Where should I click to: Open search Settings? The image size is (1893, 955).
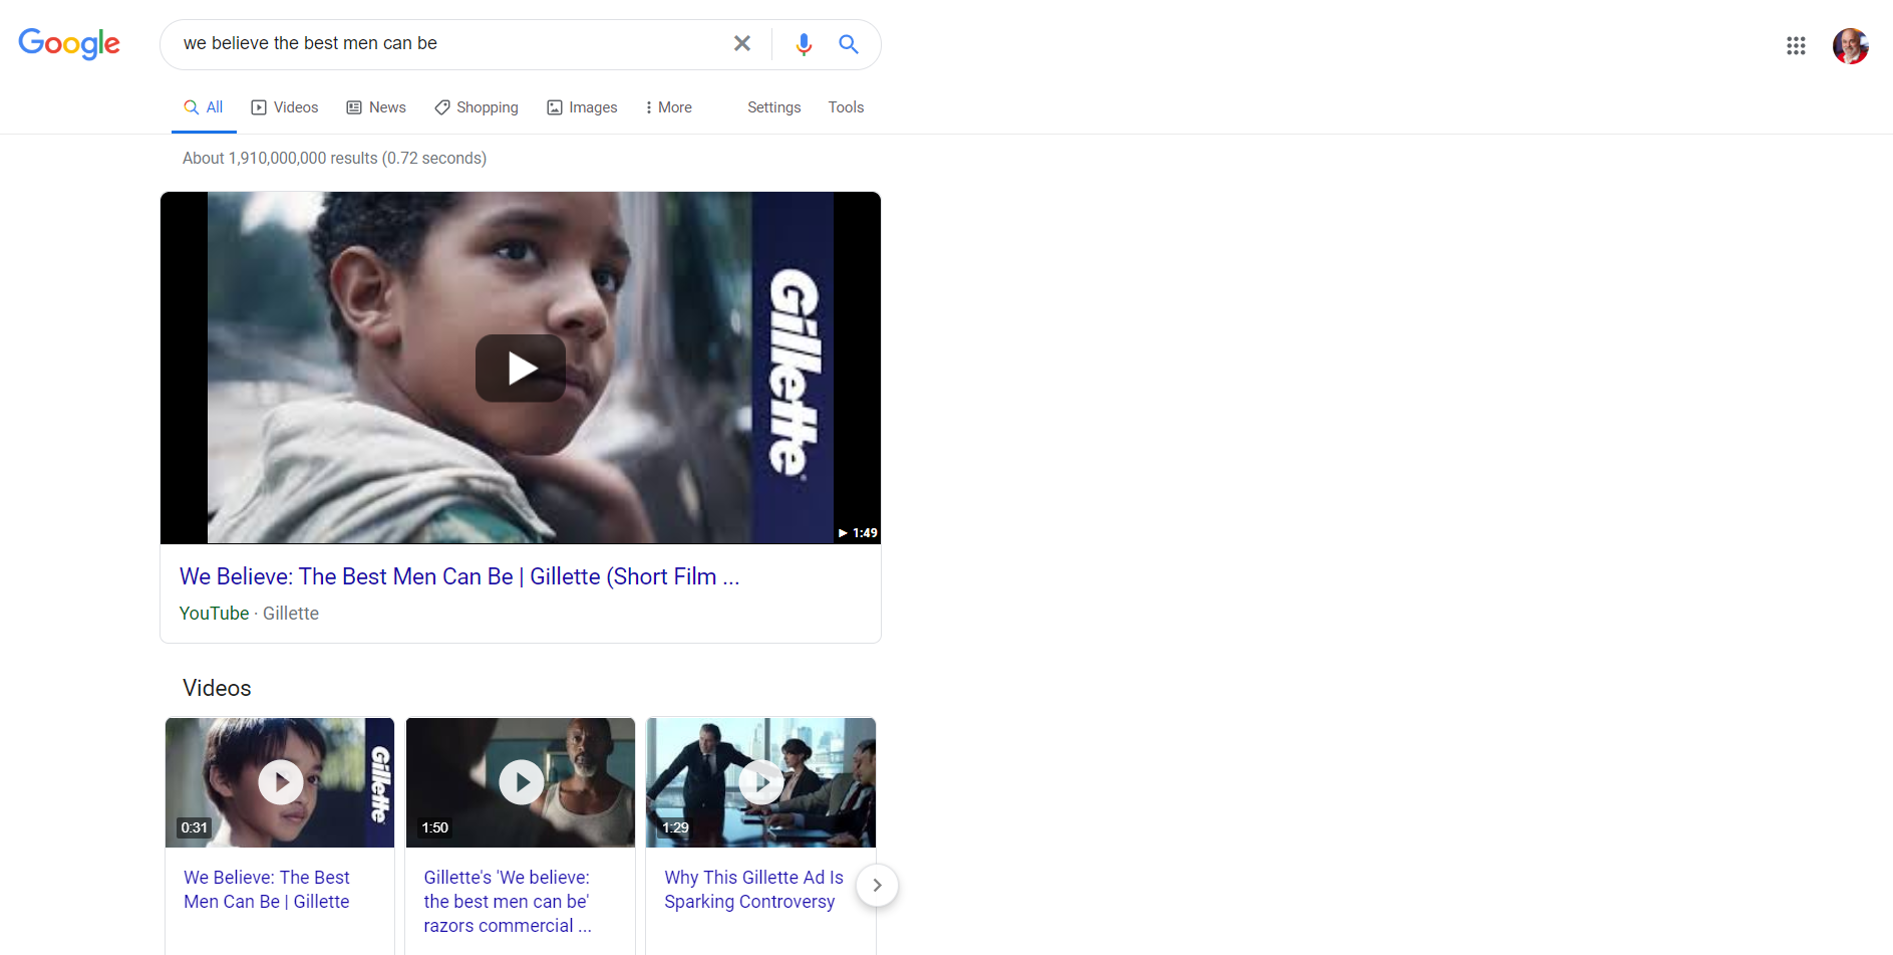coord(774,108)
